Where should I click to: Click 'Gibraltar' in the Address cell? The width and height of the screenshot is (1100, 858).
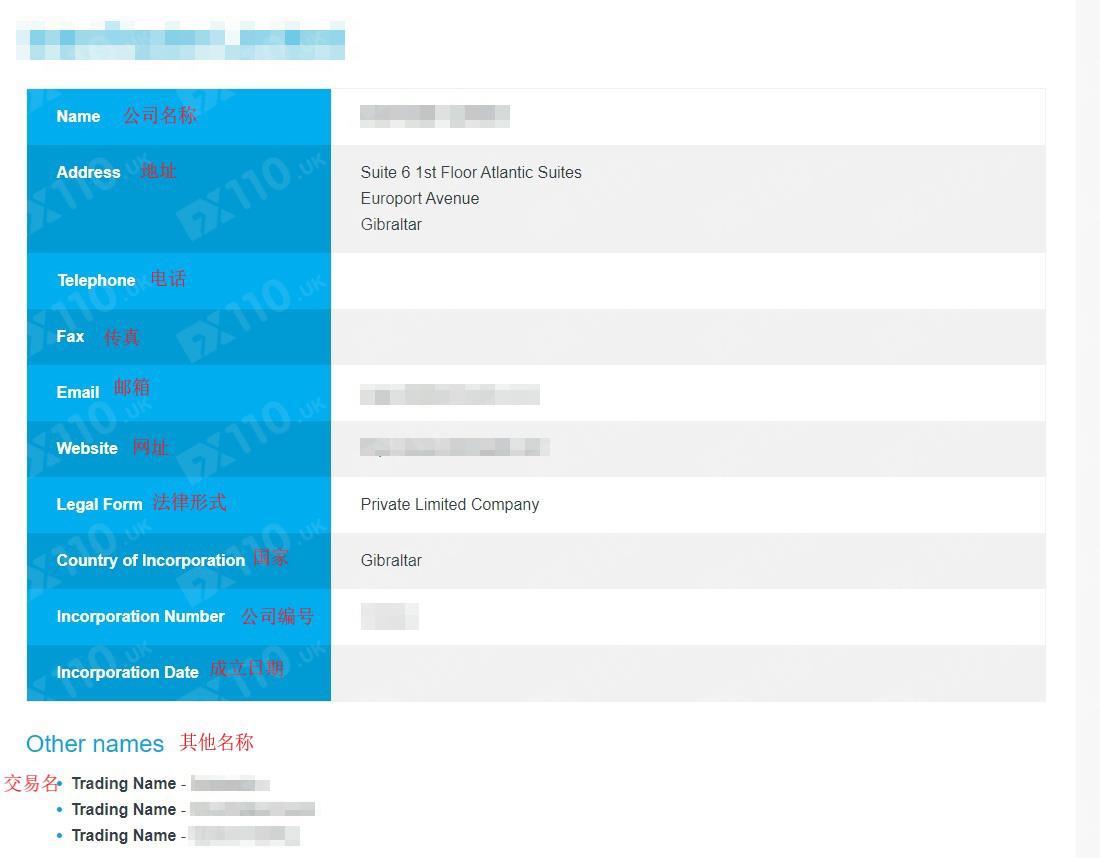pos(391,224)
